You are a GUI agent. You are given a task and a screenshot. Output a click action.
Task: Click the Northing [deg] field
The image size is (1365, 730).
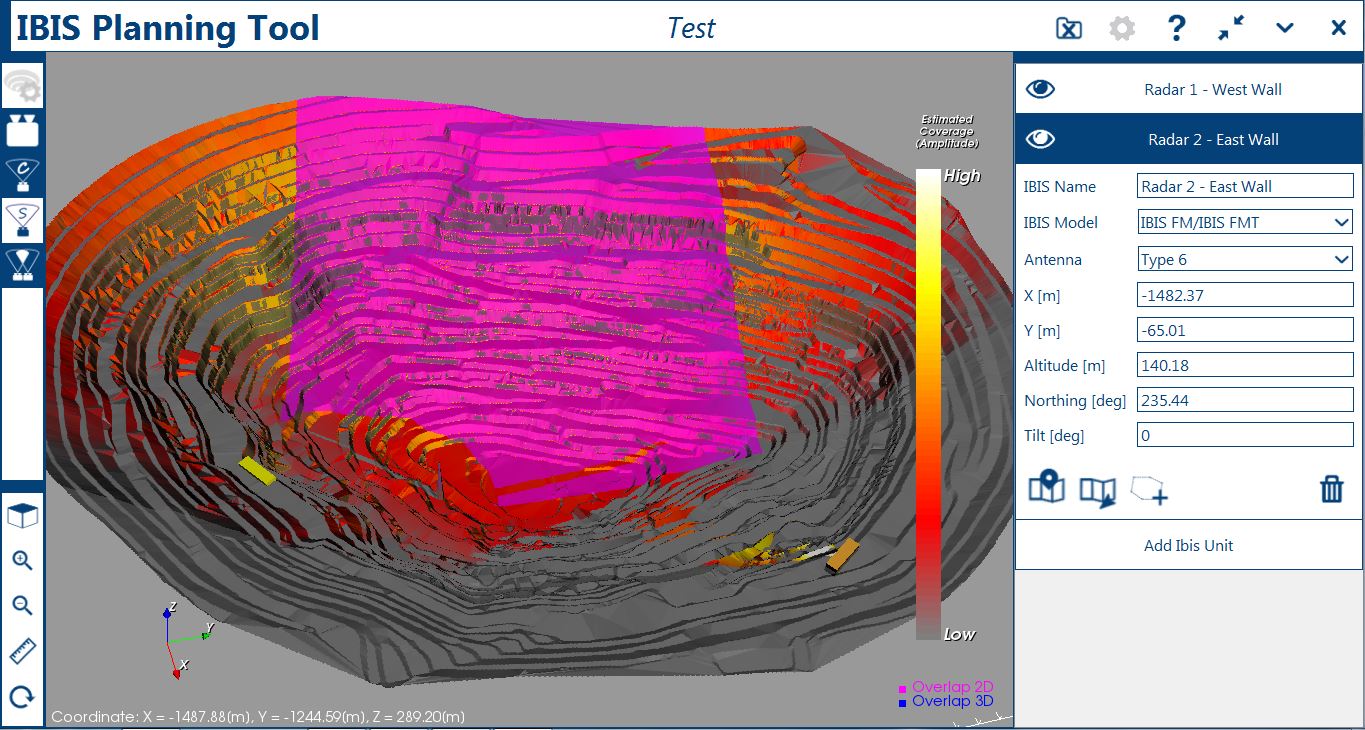[1245, 400]
